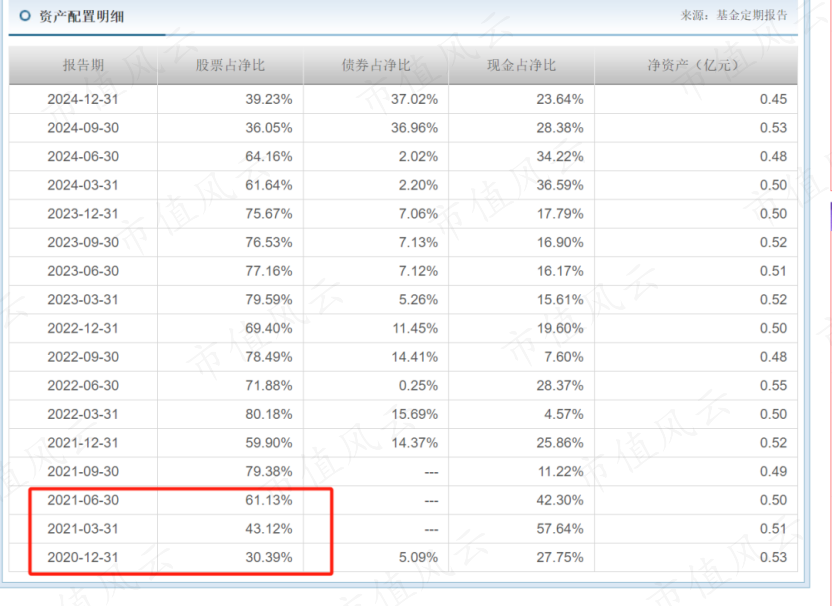Screen dimensions: 832x606
Task: Select the 2024-12-31 report date row
Action: click(x=83, y=99)
